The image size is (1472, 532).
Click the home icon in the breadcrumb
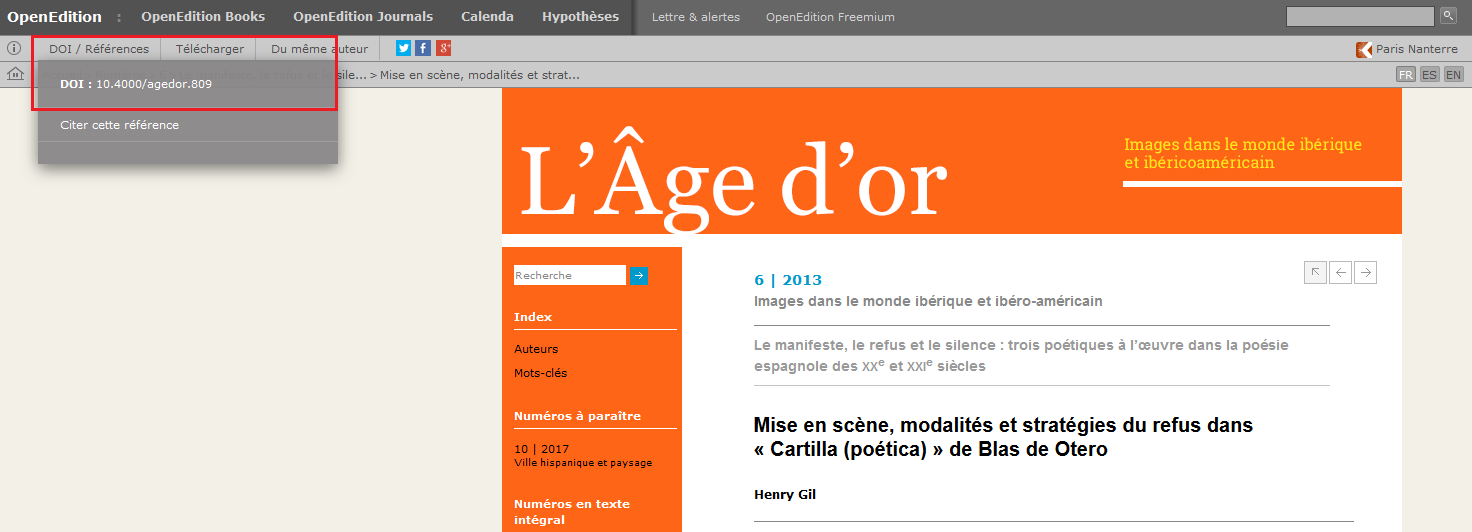(x=15, y=74)
